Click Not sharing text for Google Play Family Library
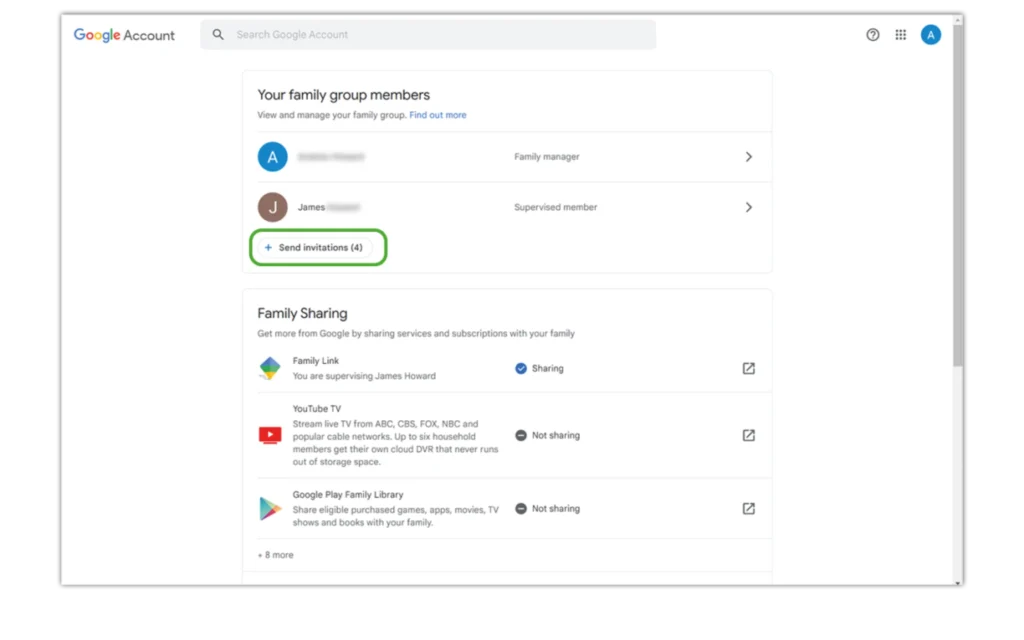Image resolution: width=1024 pixels, height=640 pixels. coord(556,508)
